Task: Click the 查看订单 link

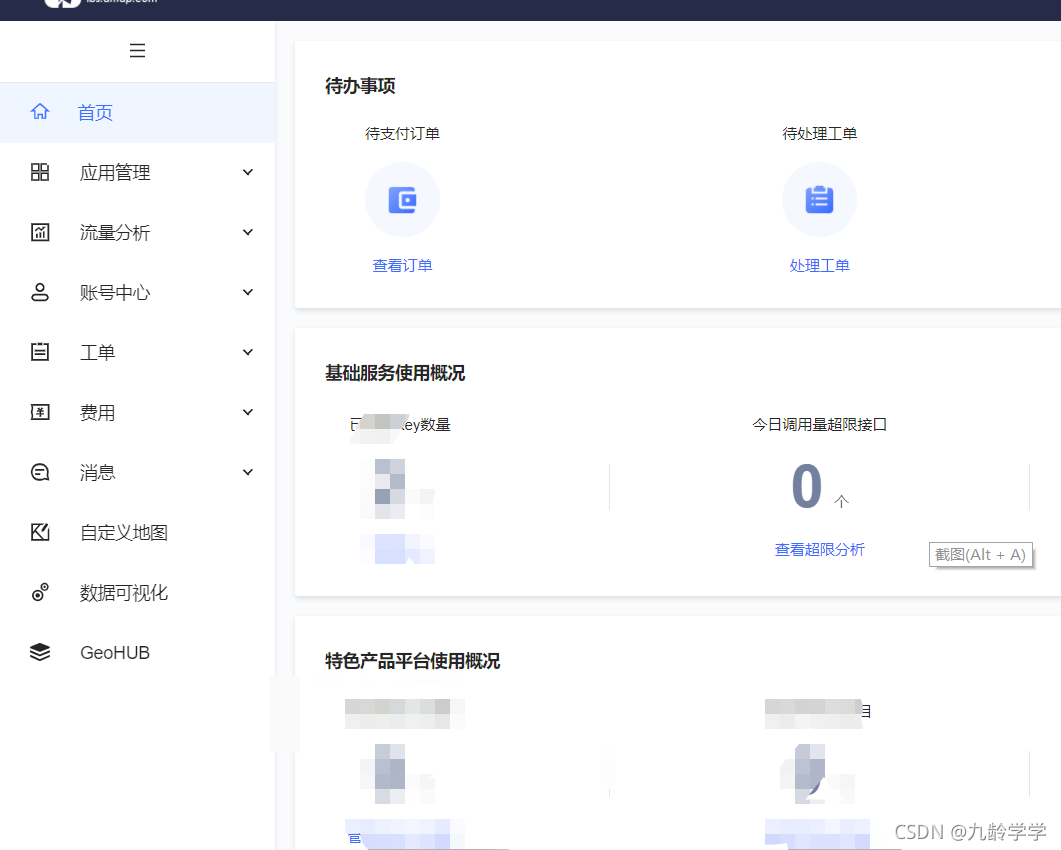Action: click(402, 264)
